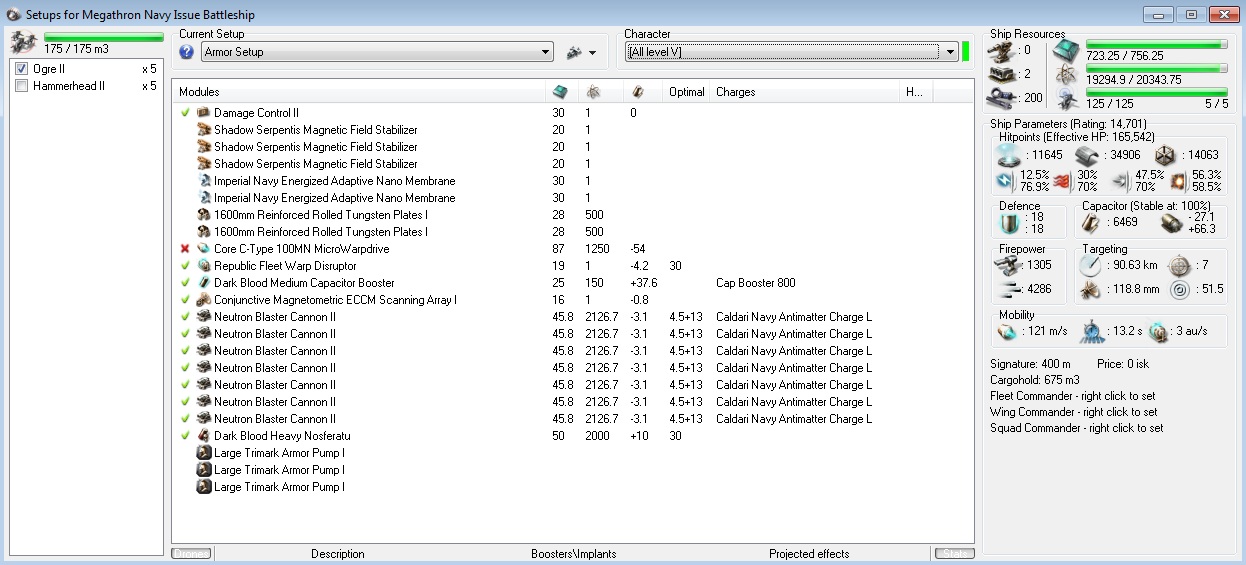The image size is (1246, 565).
Task: Click the Defence shield icon
Action: [x=1010, y=222]
